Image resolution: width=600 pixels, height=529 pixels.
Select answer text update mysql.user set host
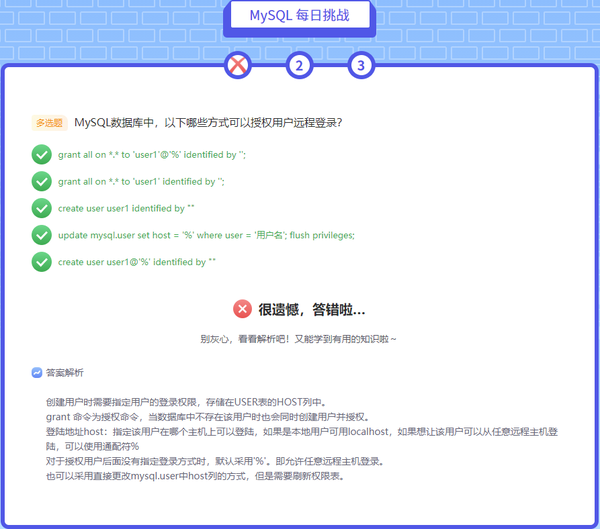[207, 235]
